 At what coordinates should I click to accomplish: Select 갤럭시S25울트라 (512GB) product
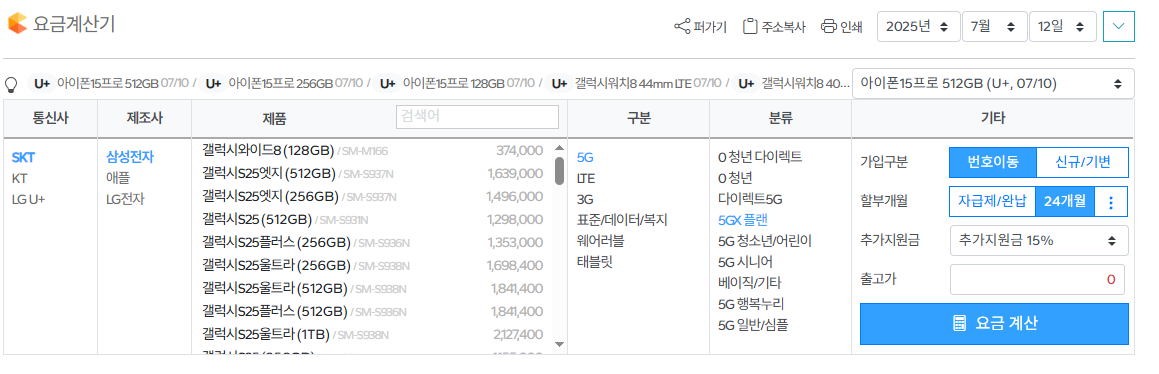click(x=373, y=288)
